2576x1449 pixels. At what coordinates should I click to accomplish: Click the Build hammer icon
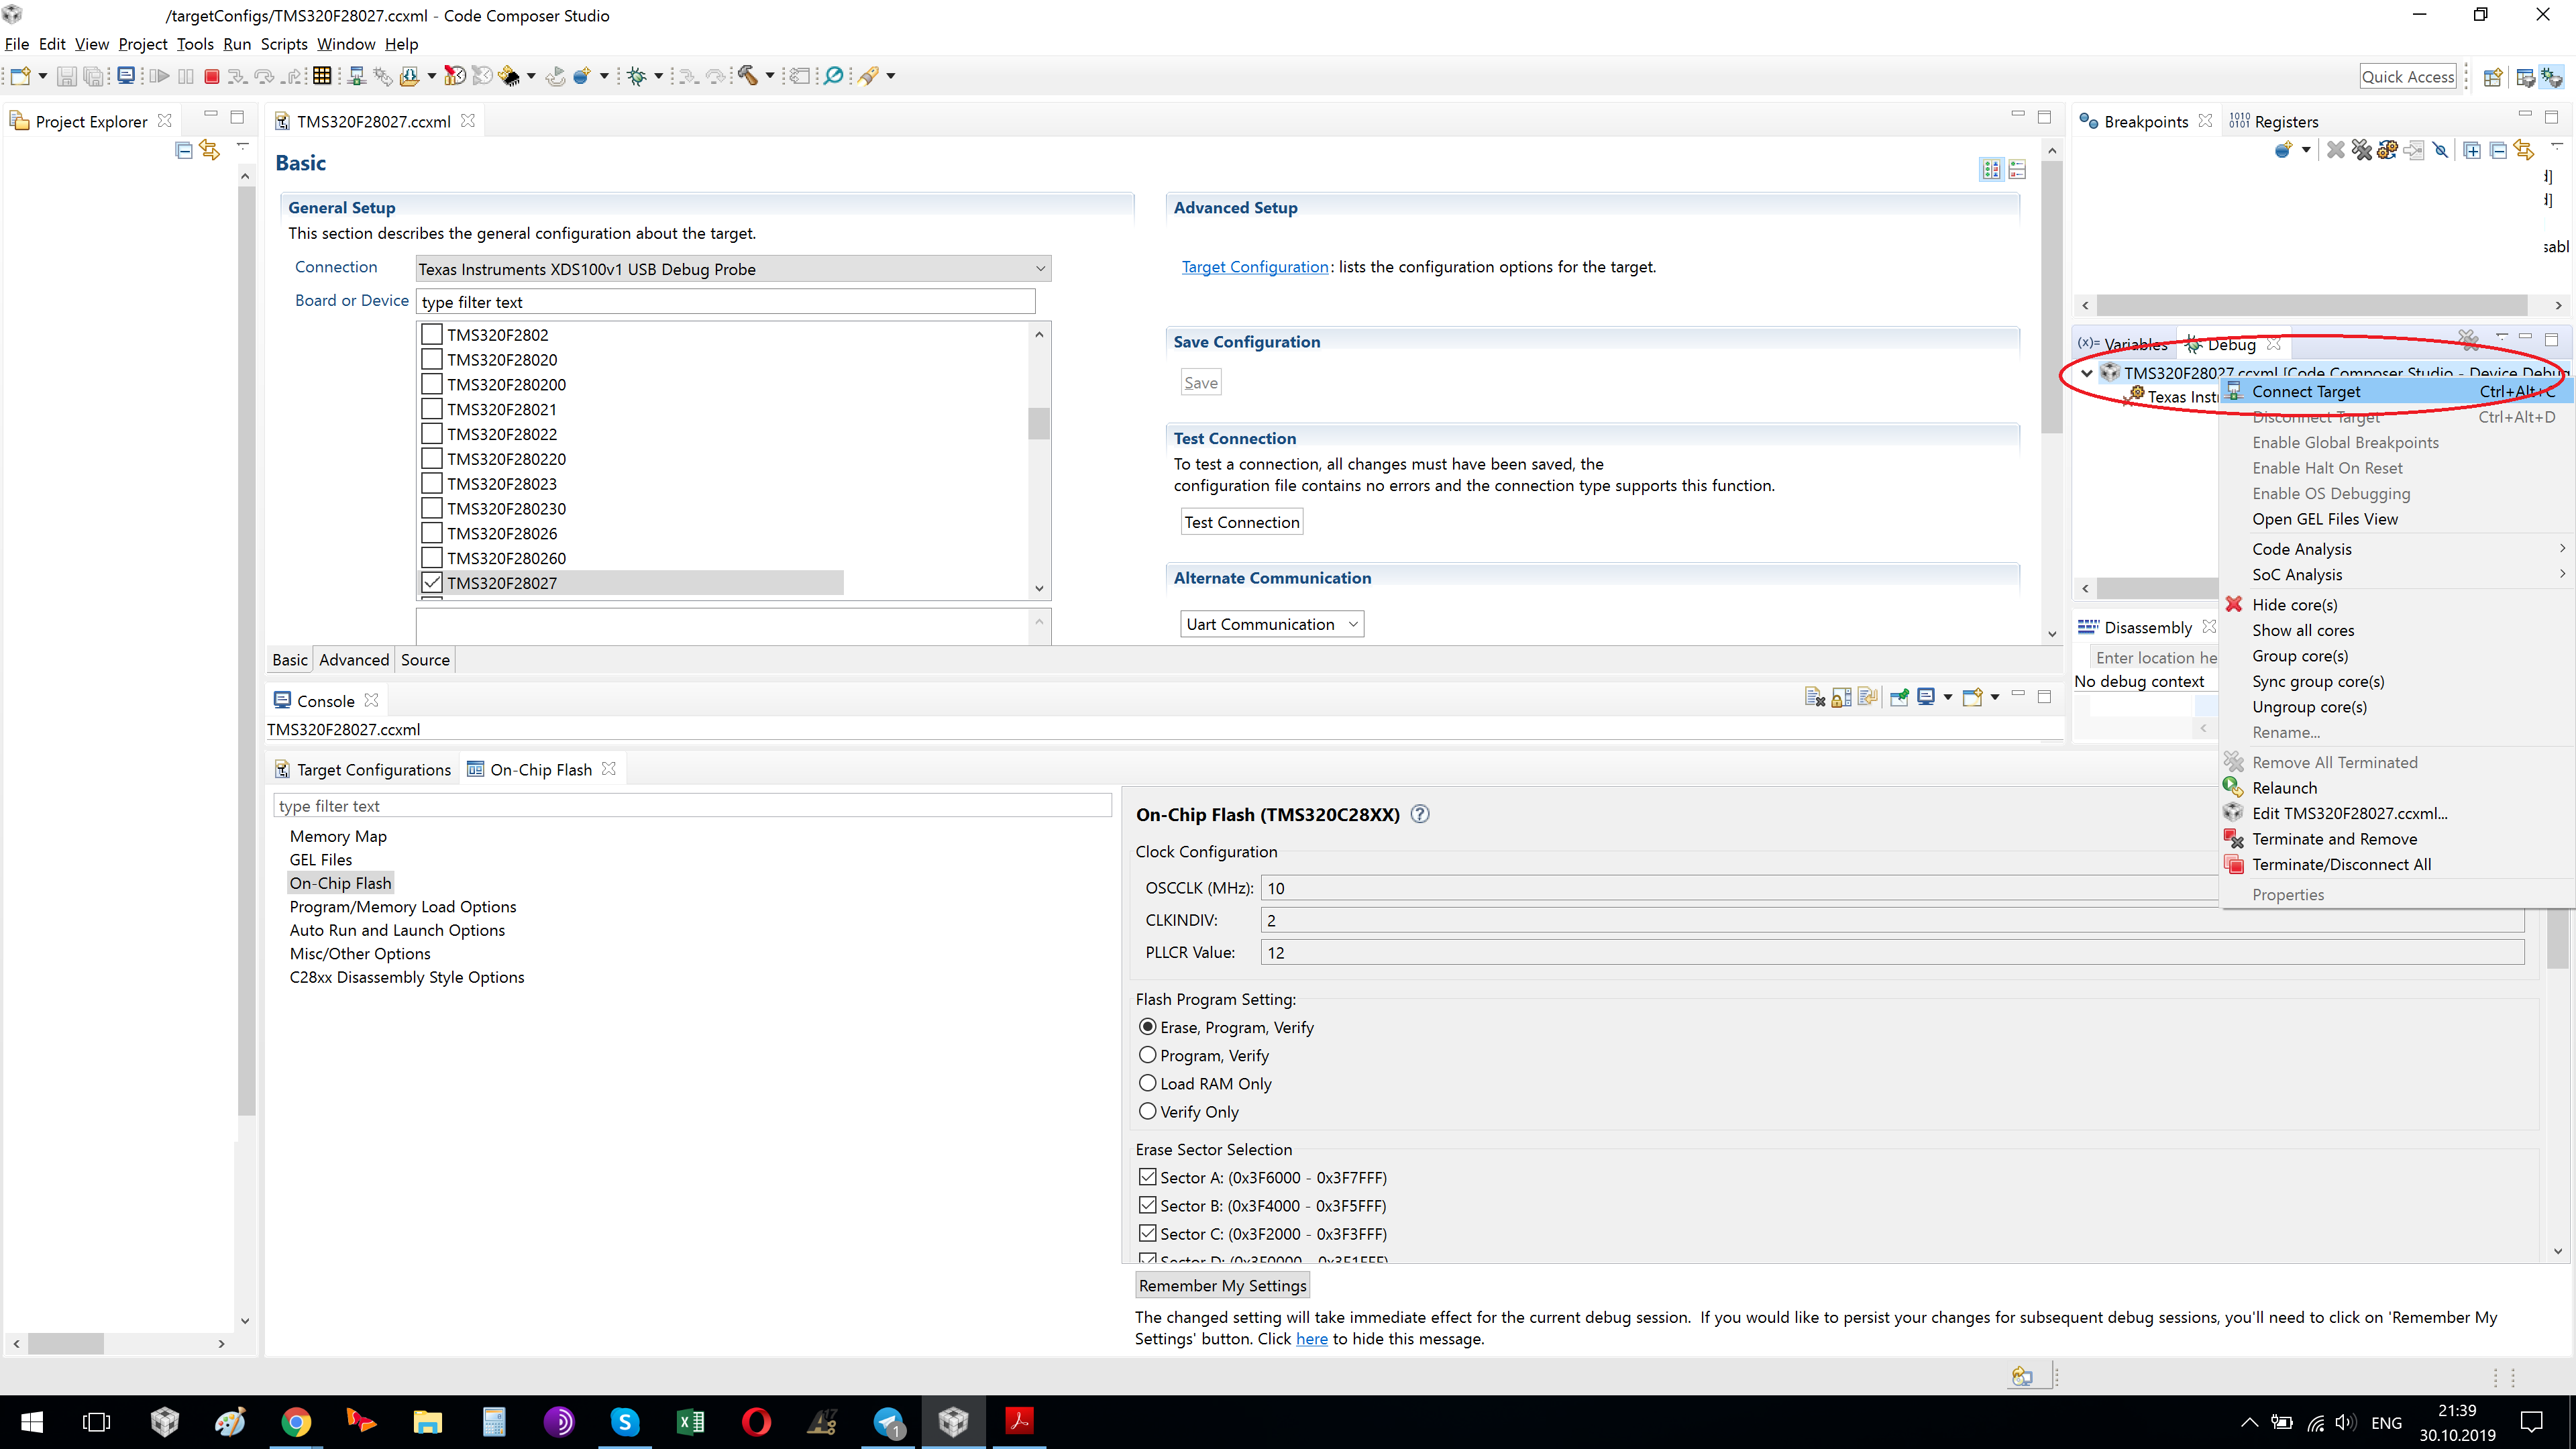(x=748, y=76)
